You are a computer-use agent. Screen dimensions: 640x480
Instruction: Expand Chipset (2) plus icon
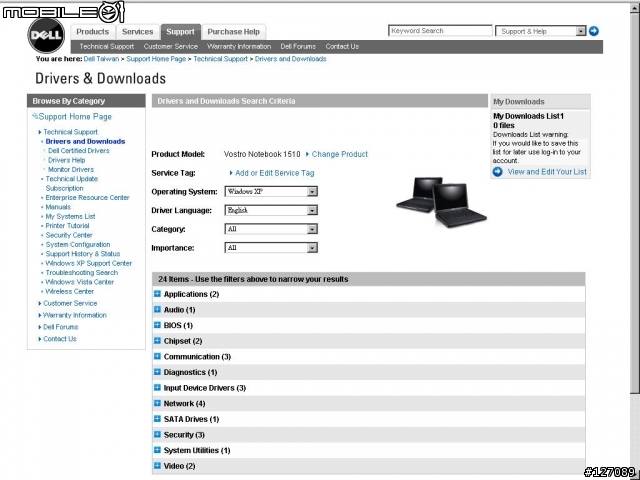click(157, 340)
